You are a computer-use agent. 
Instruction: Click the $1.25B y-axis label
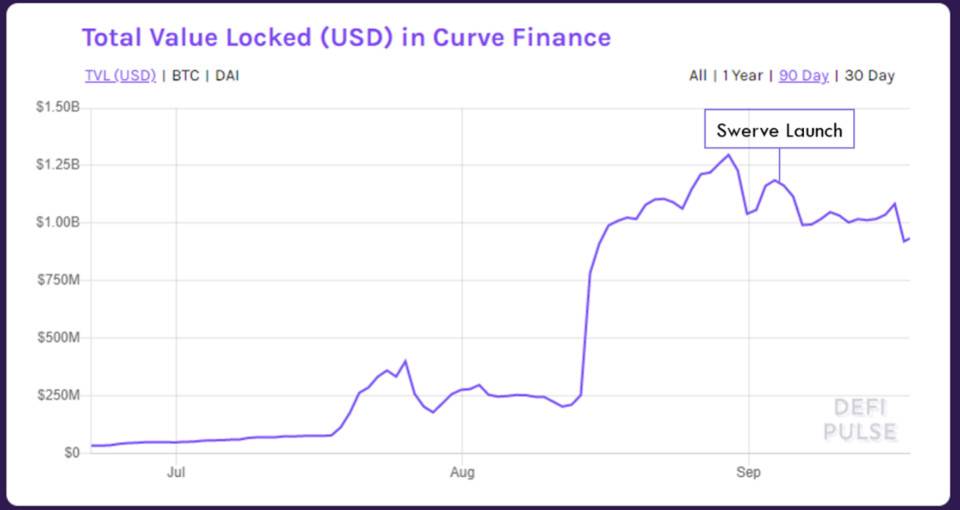[59, 165]
